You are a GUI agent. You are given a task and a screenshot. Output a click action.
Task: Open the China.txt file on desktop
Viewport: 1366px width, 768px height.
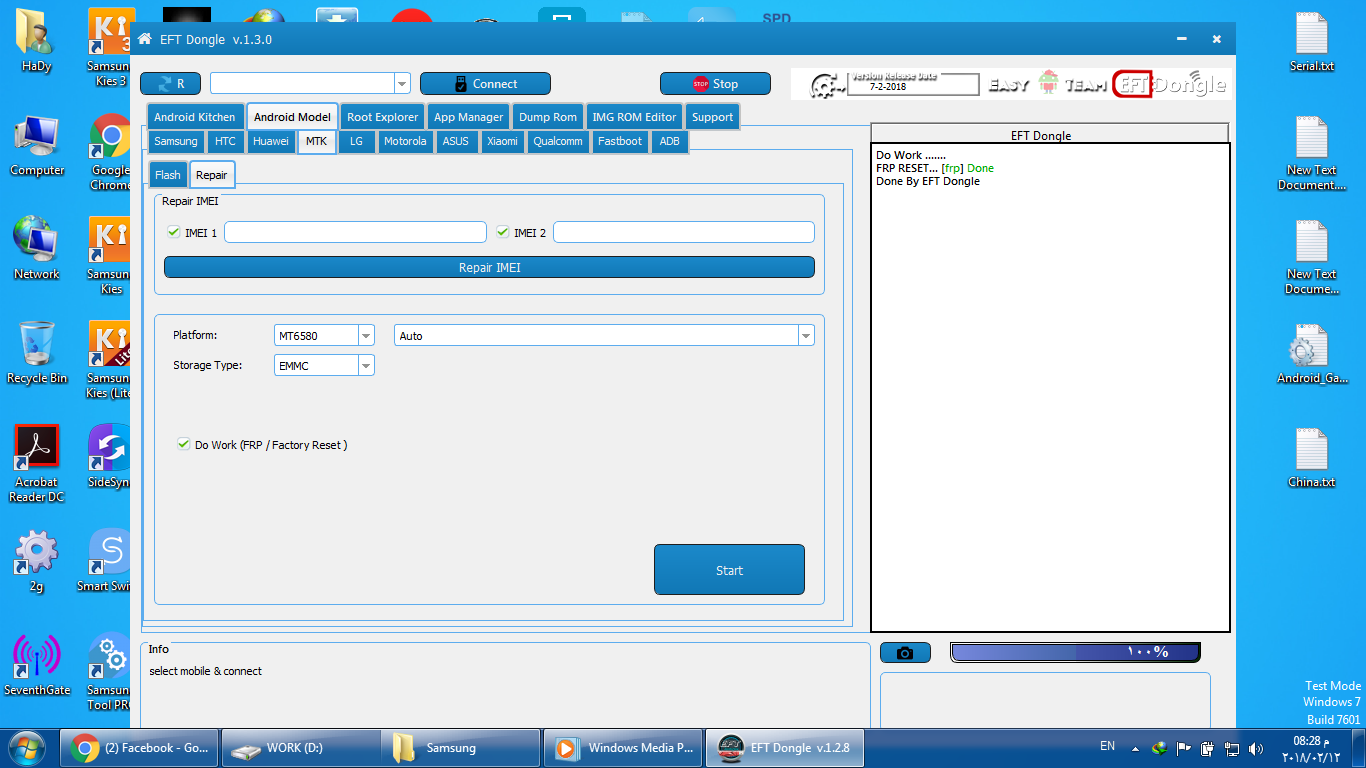[1312, 457]
